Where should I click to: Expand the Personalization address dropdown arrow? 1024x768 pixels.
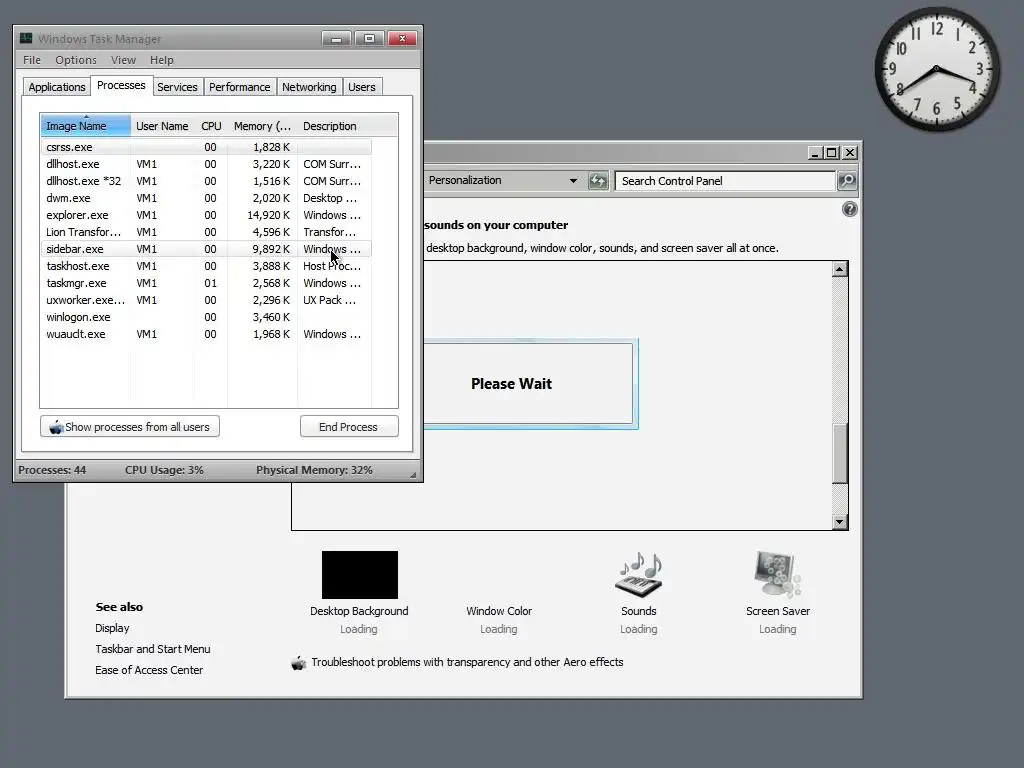click(x=573, y=181)
